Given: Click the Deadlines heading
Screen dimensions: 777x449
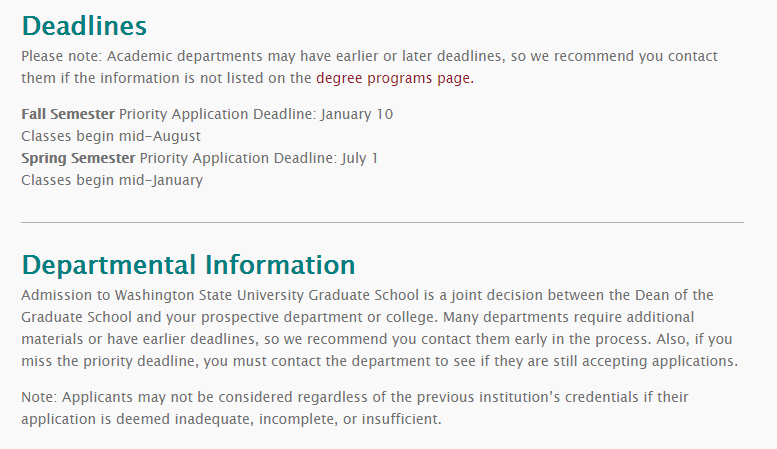Looking at the screenshot, I should [84, 26].
